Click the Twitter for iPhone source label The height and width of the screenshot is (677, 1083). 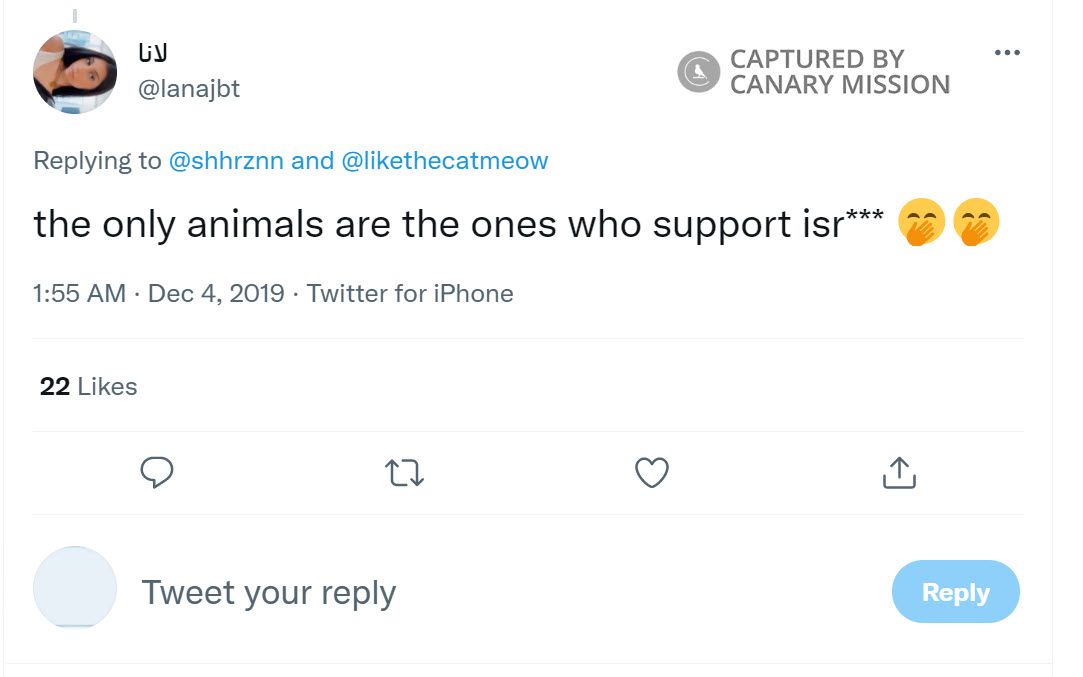click(410, 294)
